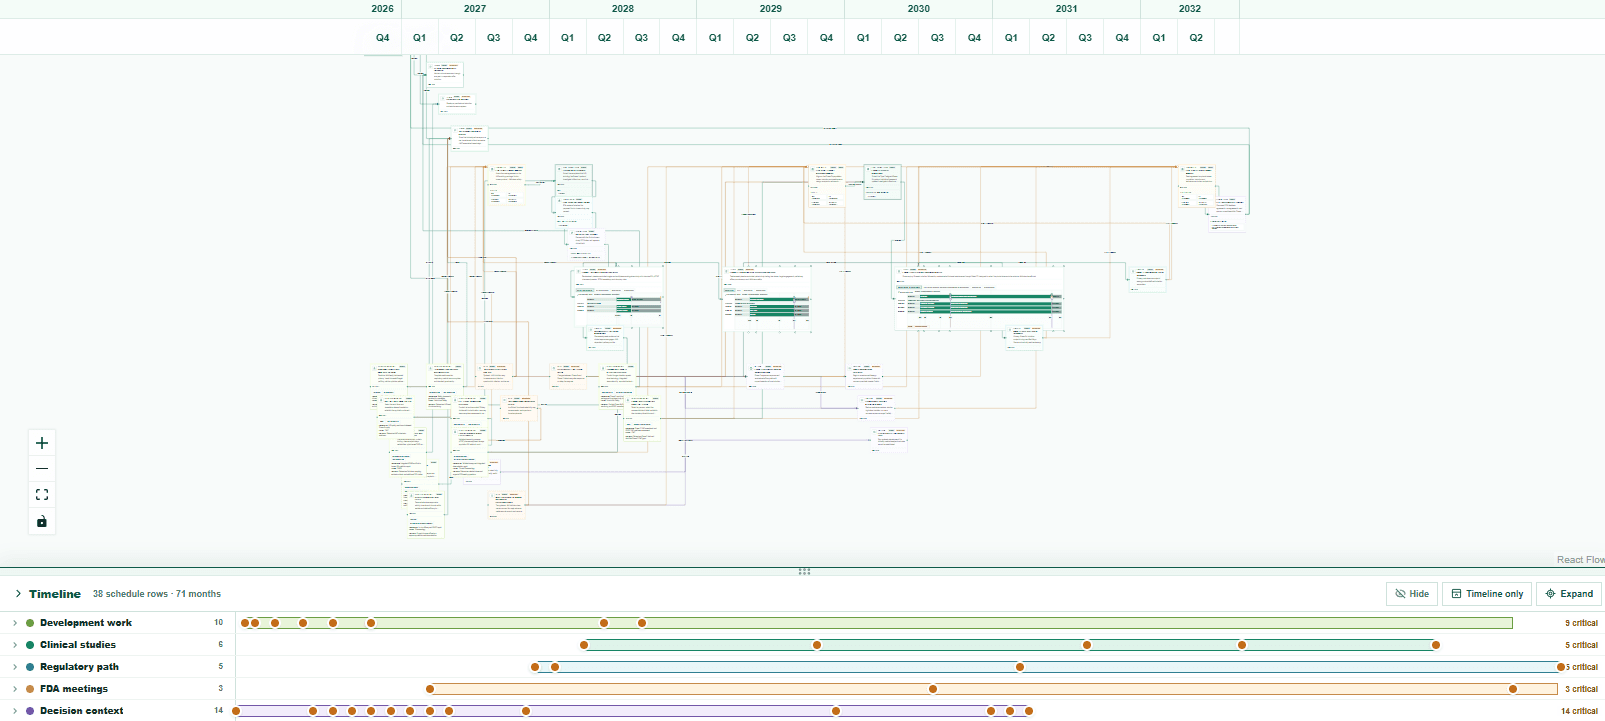Screen dimensions: 1605x721
Task: Click the orange FDA meetings dot
Action: point(30,689)
